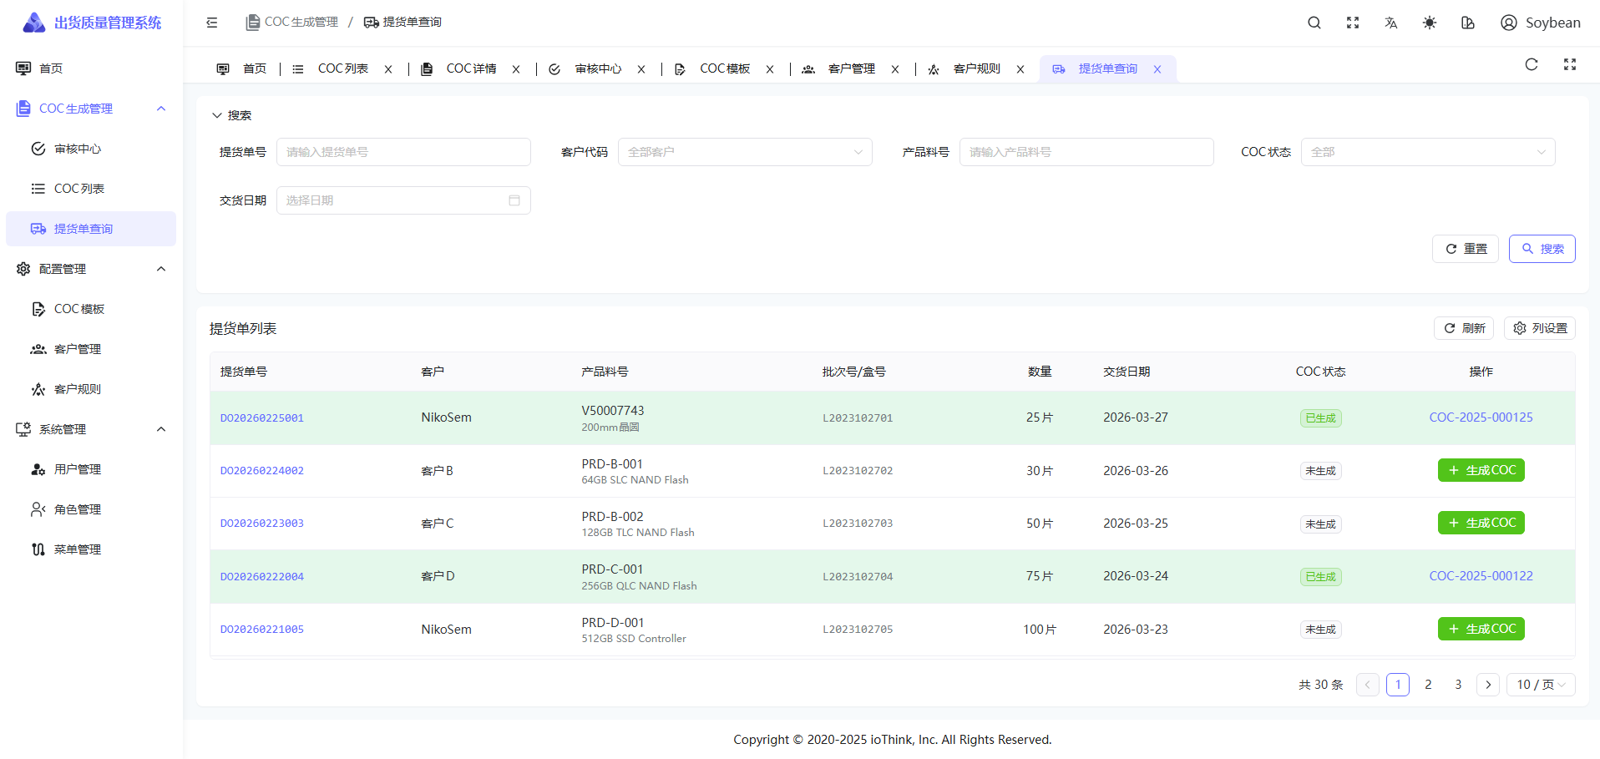Click the 搜索 button

point(1542,249)
